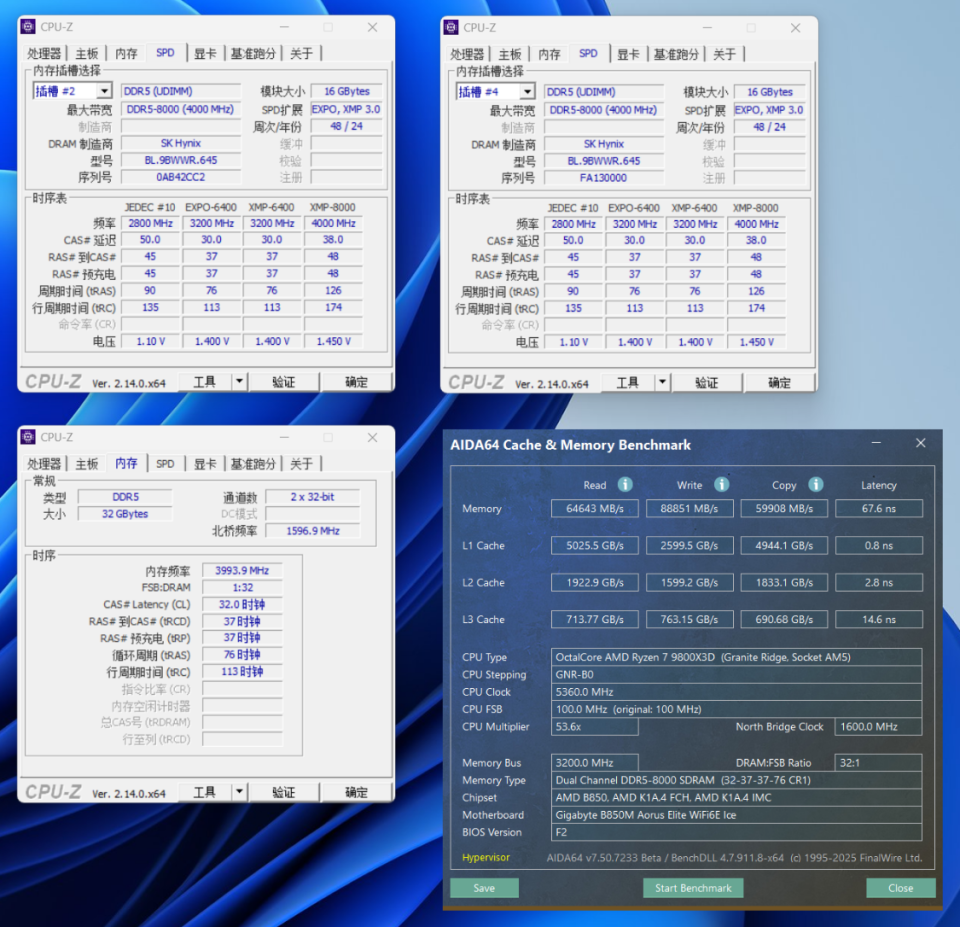Open slot #2 dropdown in top-left CPU-Z
Viewport: 960px width, 927px height.
105,91
